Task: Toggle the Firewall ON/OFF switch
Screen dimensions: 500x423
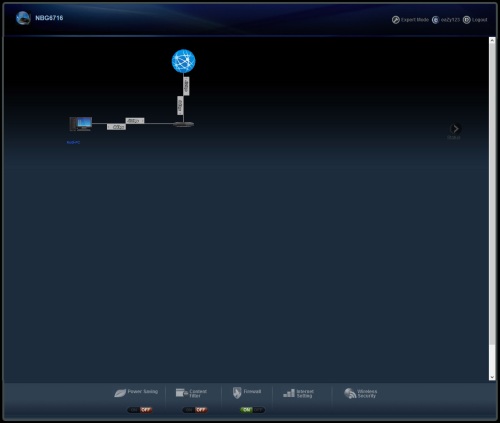Action: 252,410
